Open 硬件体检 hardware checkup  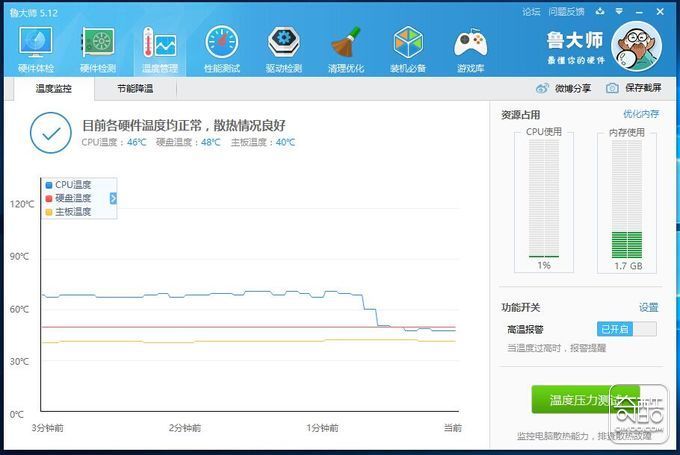point(36,49)
